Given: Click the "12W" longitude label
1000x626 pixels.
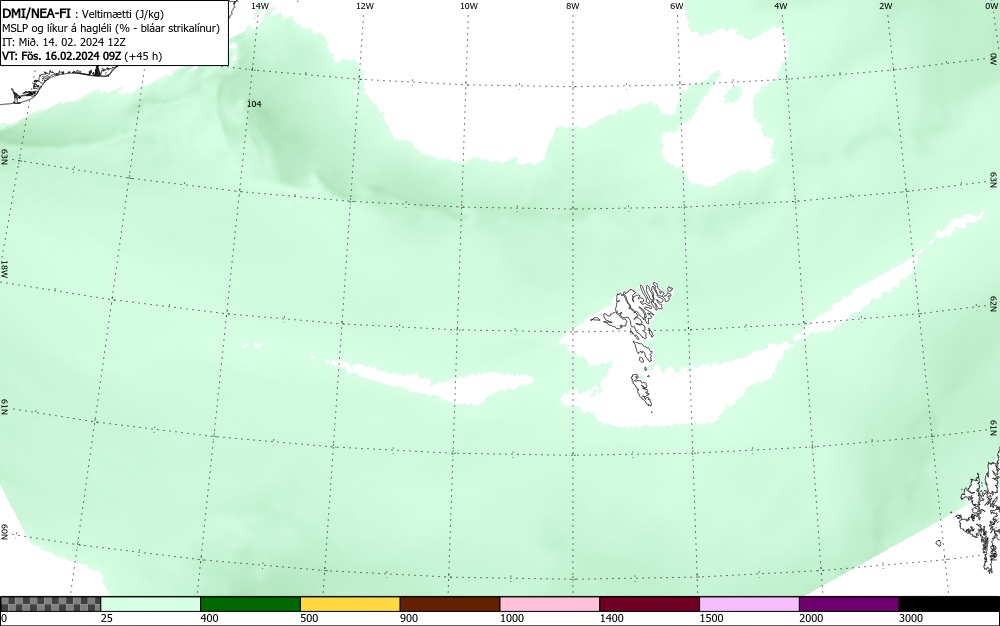Looking at the screenshot, I should pyautogui.click(x=365, y=6).
